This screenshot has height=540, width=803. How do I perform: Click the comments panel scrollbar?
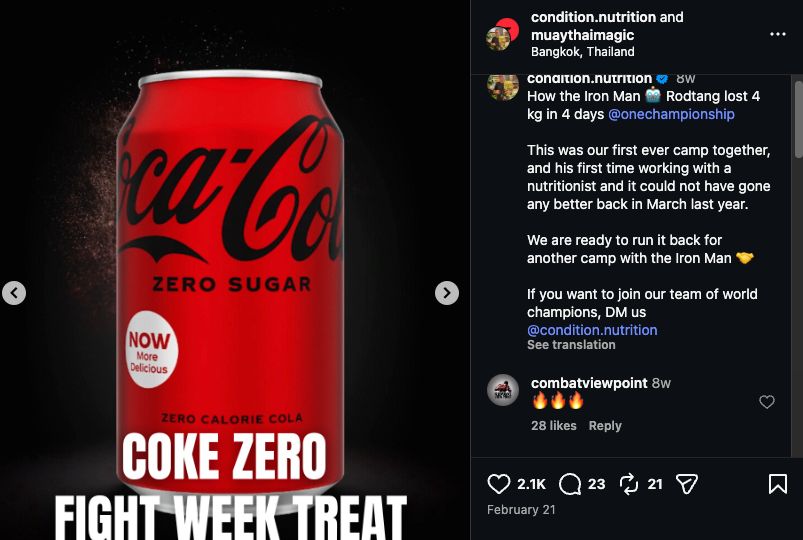click(x=797, y=120)
